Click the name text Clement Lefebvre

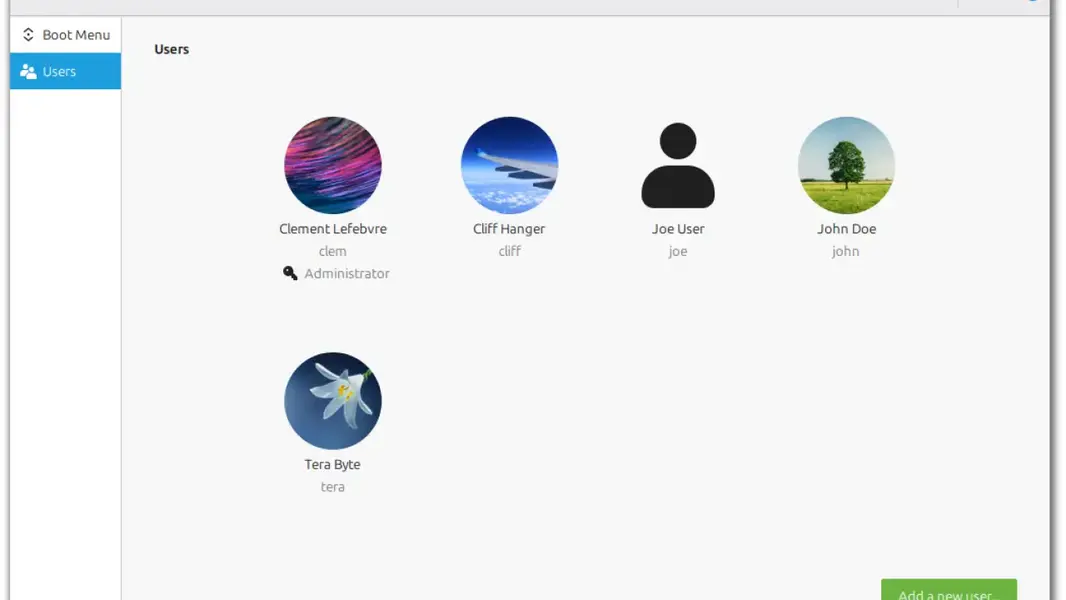pyautogui.click(x=332, y=229)
